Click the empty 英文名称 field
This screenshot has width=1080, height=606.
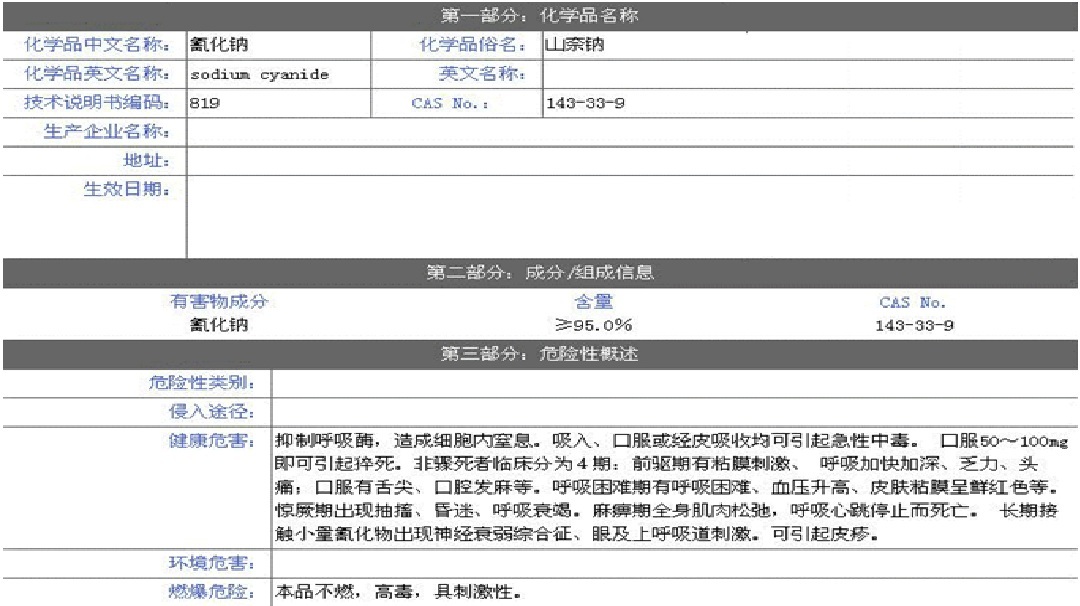(810, 74)
